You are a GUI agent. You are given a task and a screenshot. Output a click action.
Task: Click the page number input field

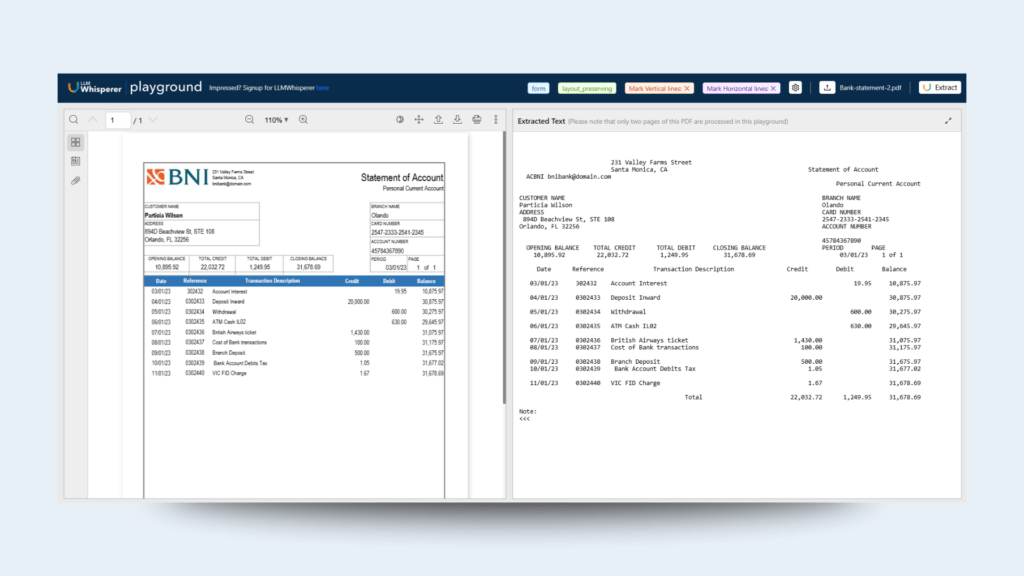coord(118,120)
